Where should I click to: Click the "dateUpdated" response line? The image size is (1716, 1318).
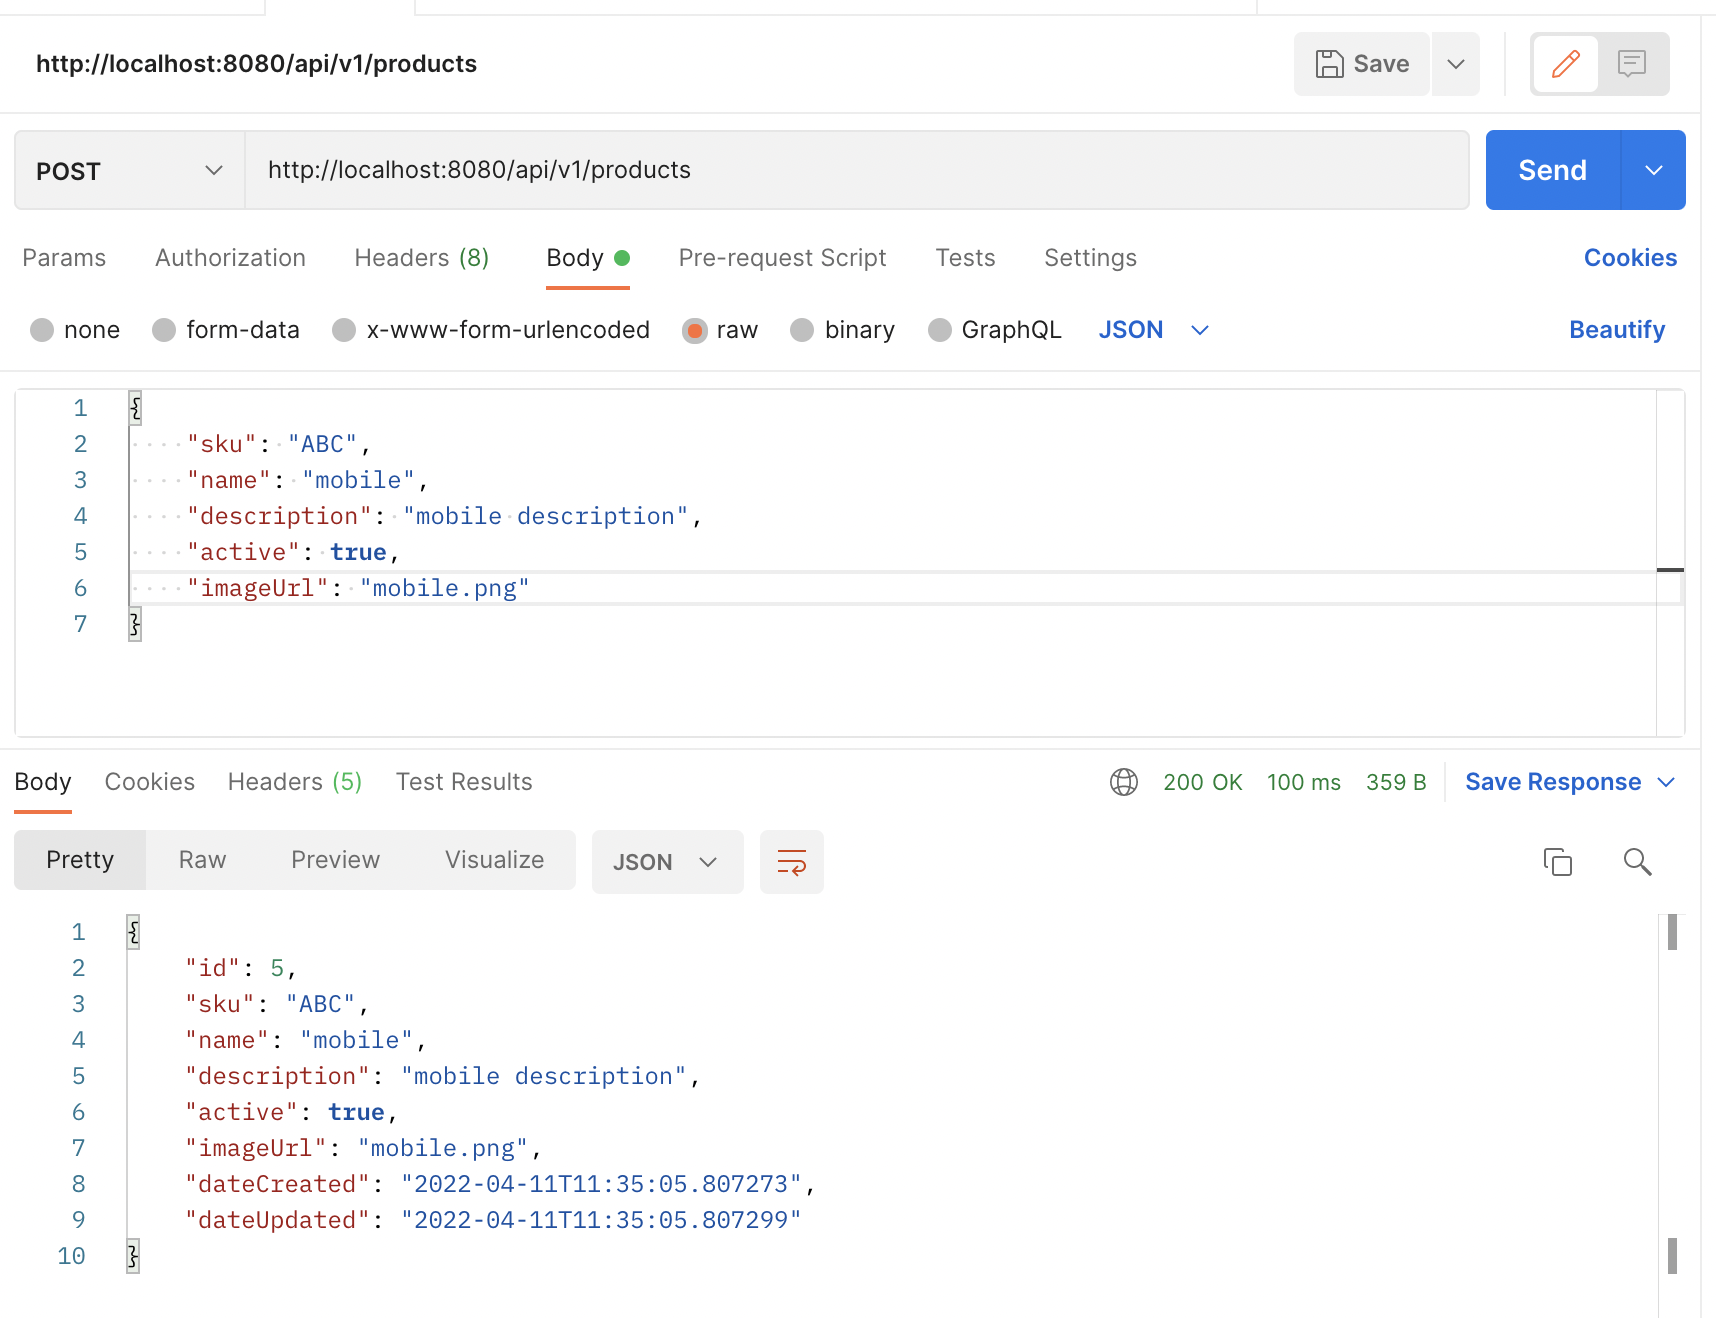pos(493,1220)
